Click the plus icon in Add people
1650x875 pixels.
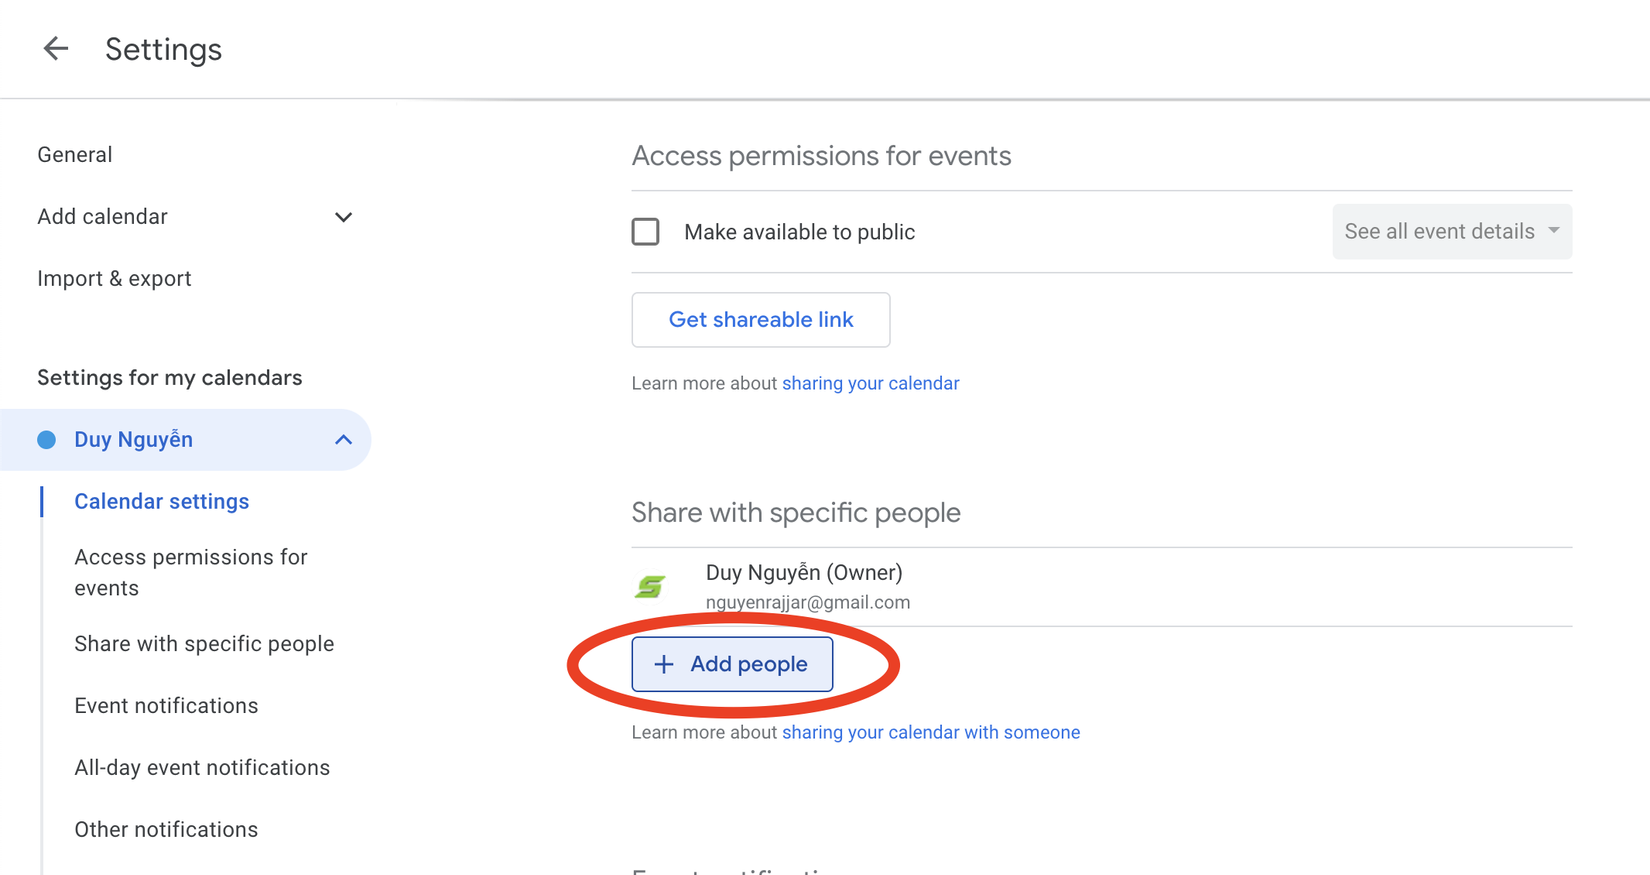(x=663, y=664)
